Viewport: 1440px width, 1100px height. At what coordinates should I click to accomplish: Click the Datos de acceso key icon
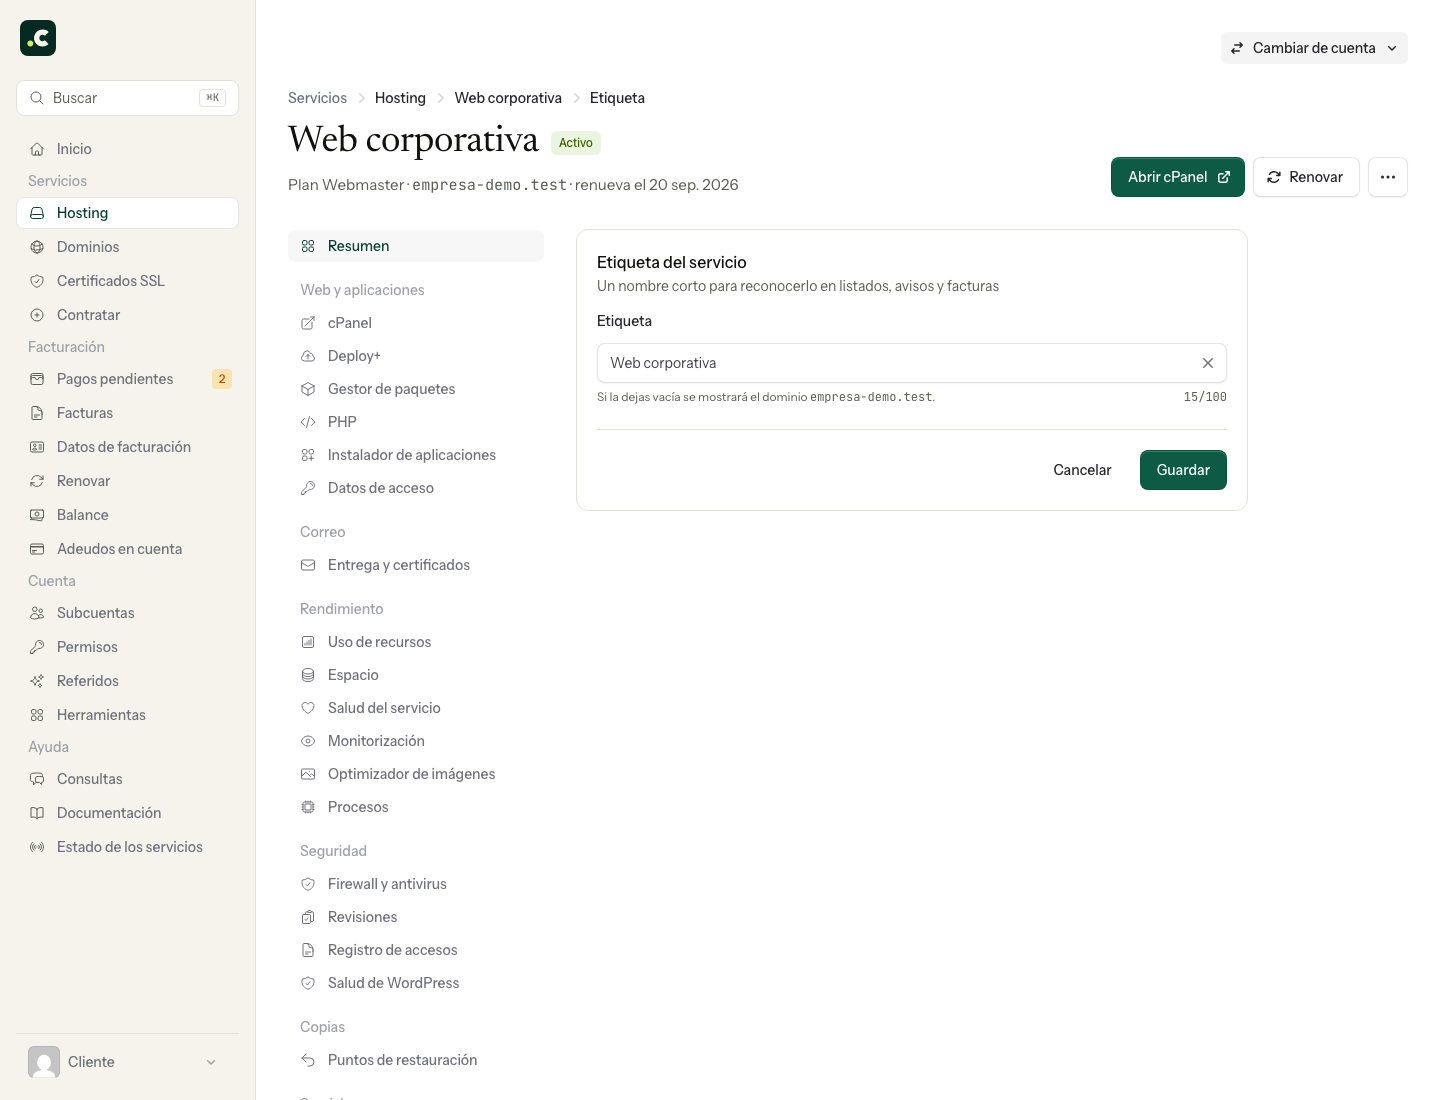click(x=308, y=488)
